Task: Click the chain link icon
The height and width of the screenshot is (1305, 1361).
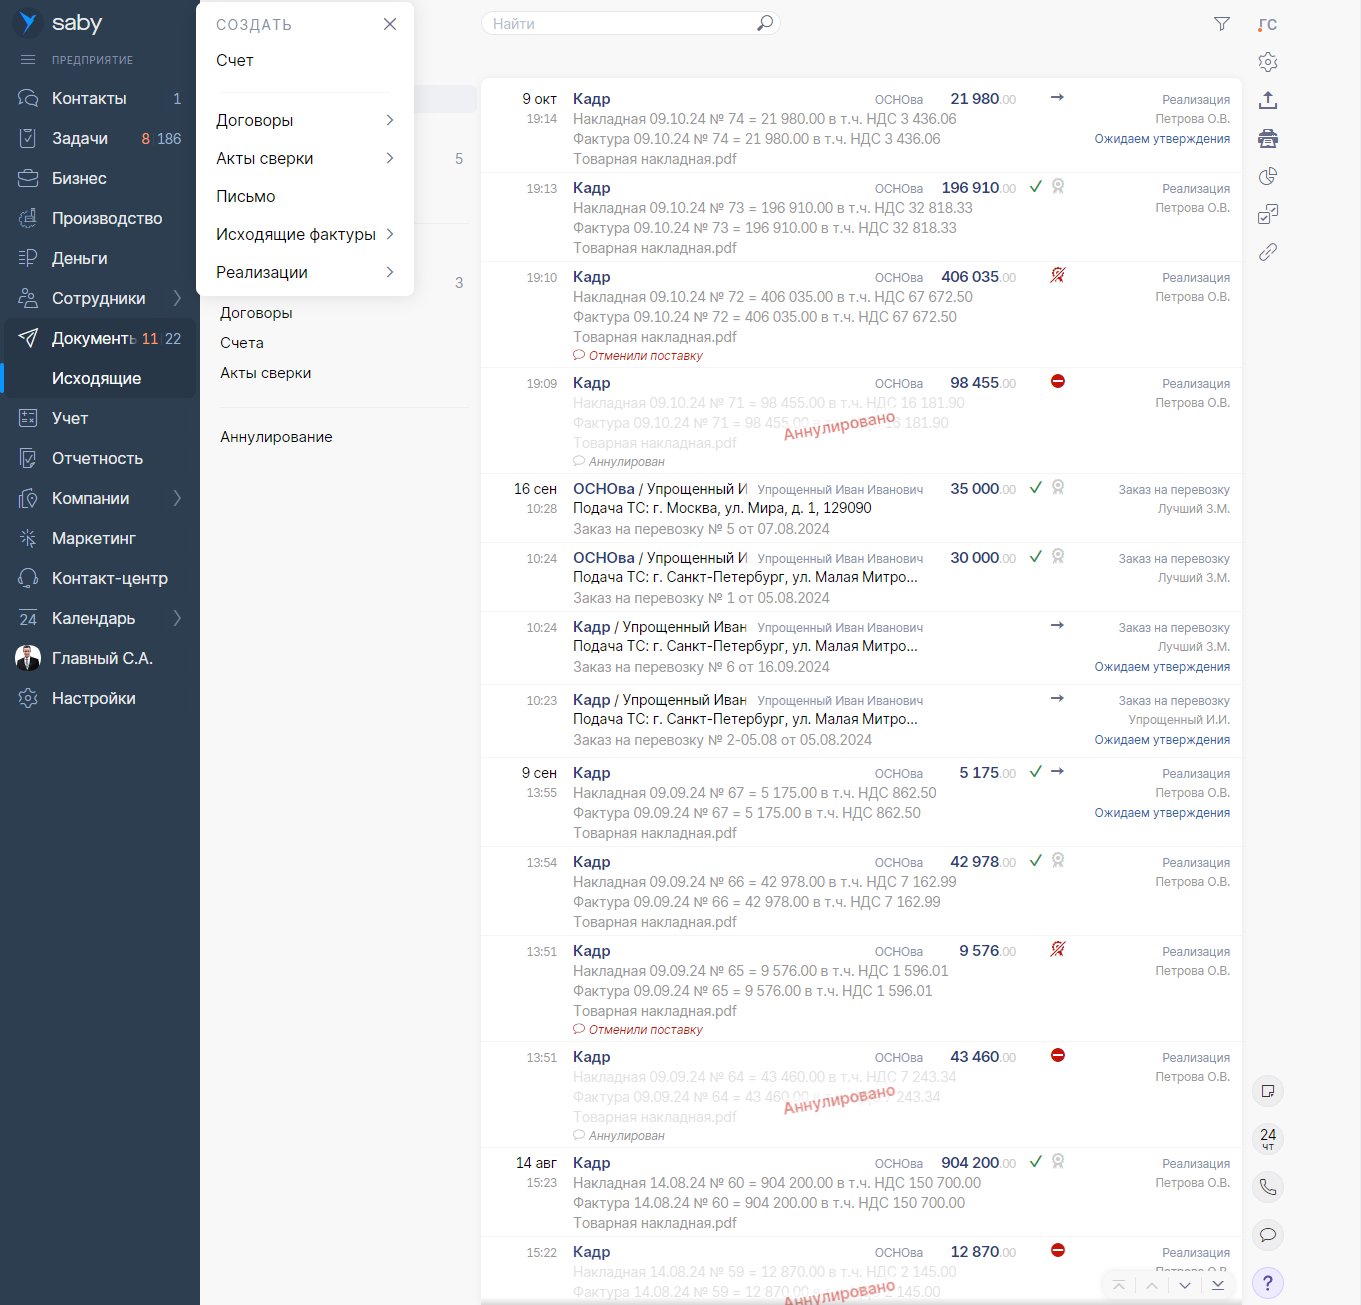Action: coord(1268,252)
